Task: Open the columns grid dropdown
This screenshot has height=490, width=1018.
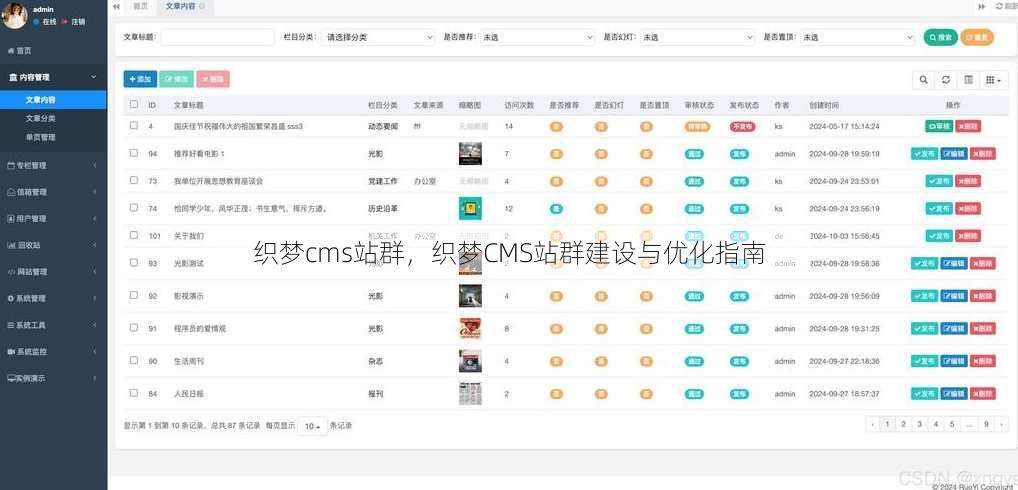Action: tap(994, 80)
